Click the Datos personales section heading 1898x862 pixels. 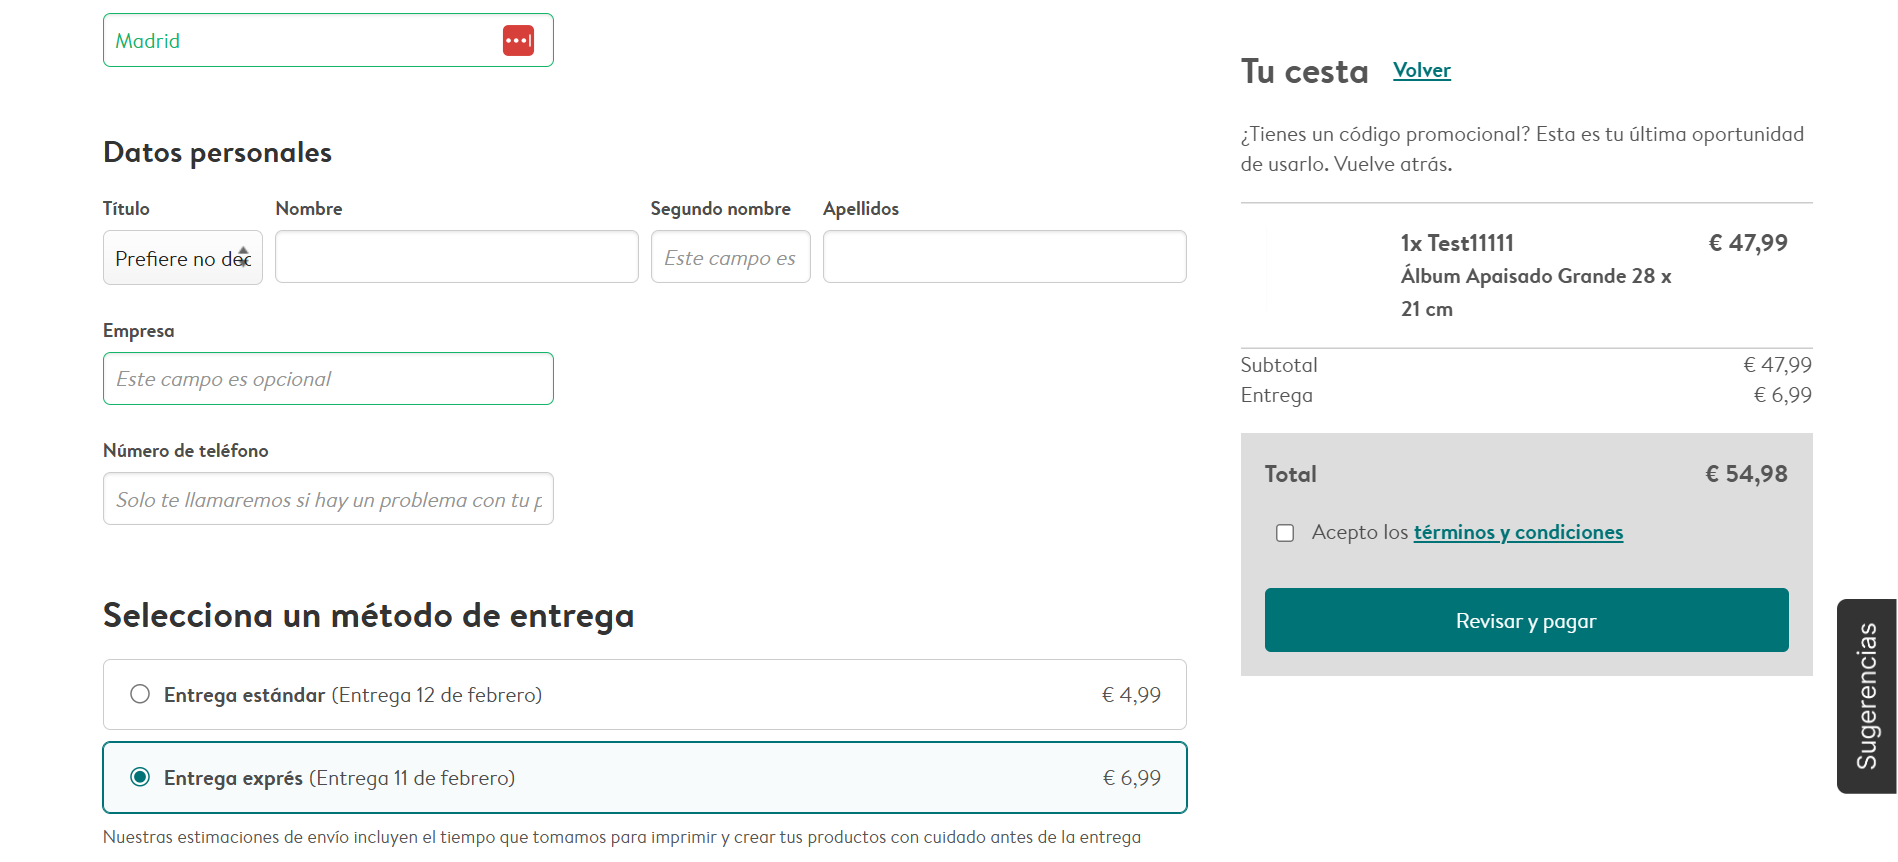click(217, 152)
